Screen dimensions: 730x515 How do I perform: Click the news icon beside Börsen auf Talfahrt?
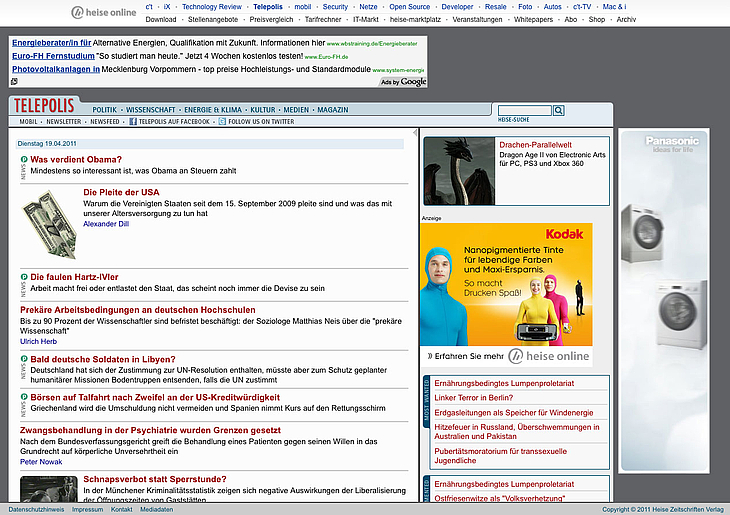tap(24, 397)
